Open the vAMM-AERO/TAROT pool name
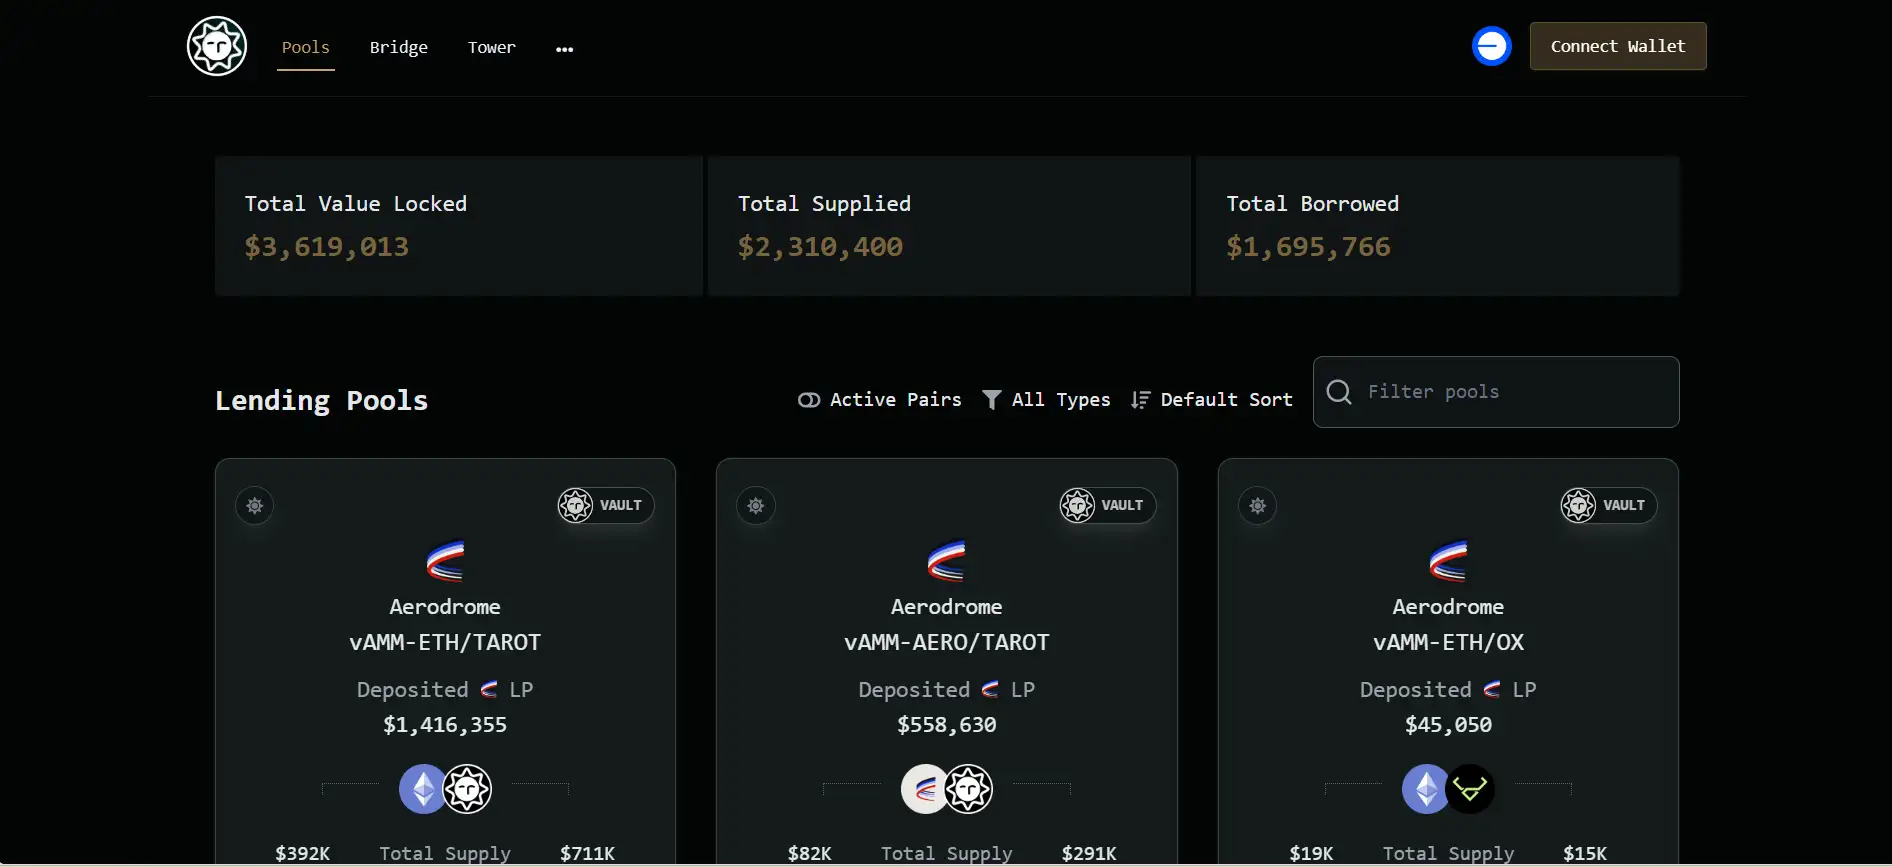The image size is (1892, 867). pyautogui.click(x=946, y=642)
